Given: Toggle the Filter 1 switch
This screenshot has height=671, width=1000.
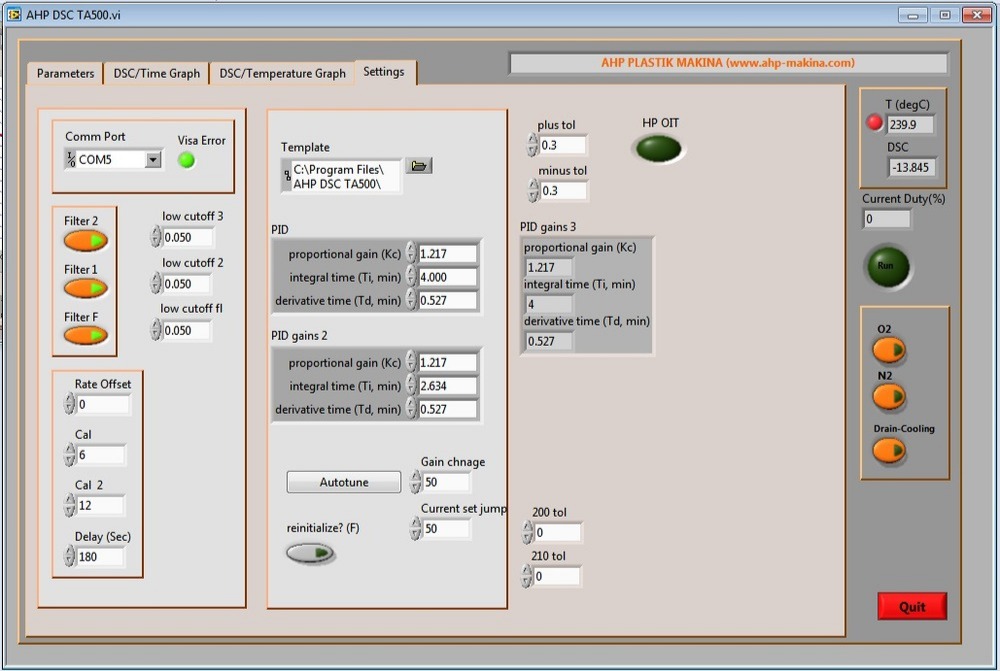Looking at the screenshot, I should [85, 288].
